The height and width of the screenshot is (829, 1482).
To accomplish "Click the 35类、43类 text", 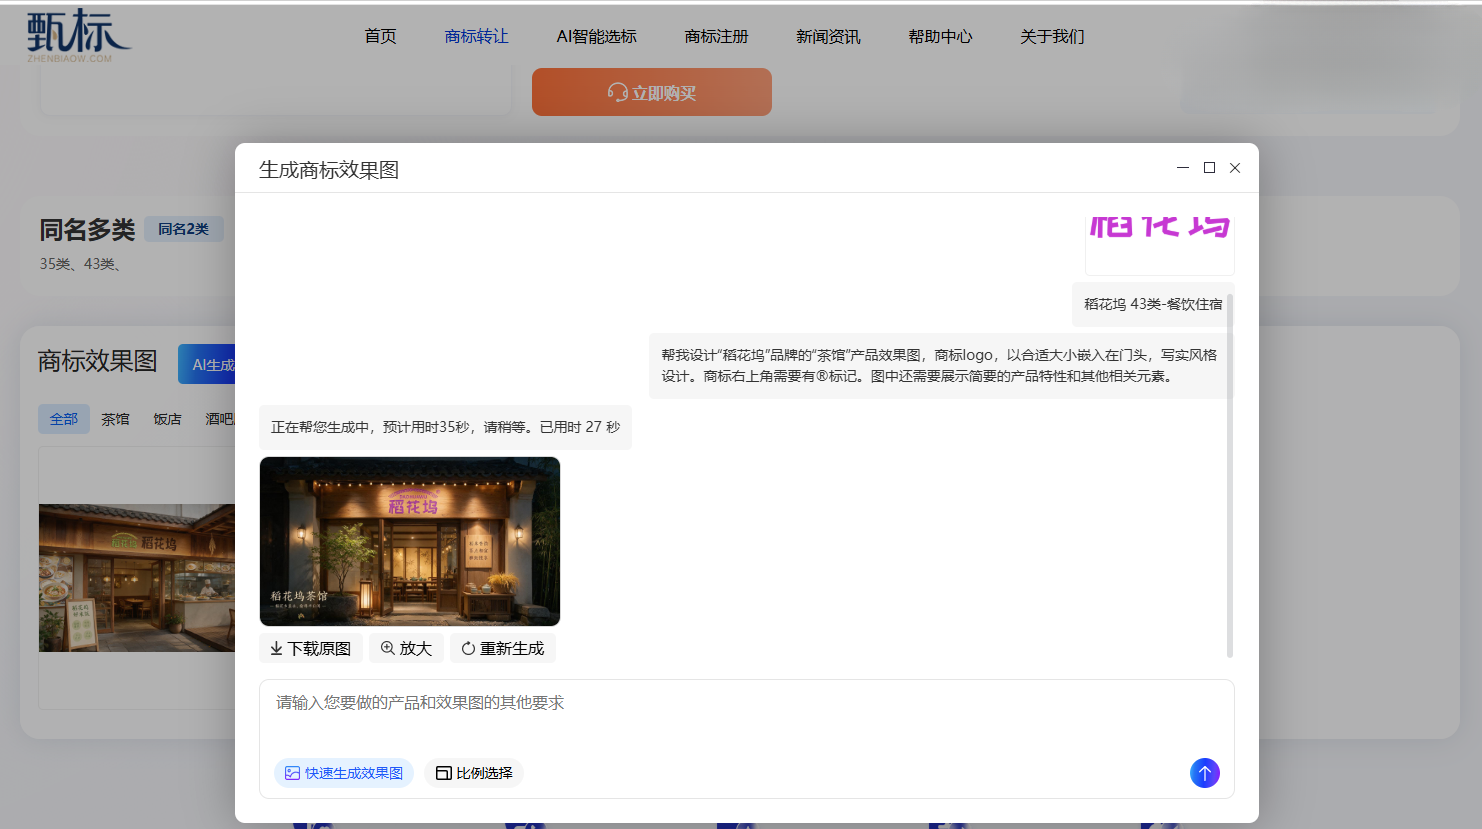I will (x=80, y=264).
